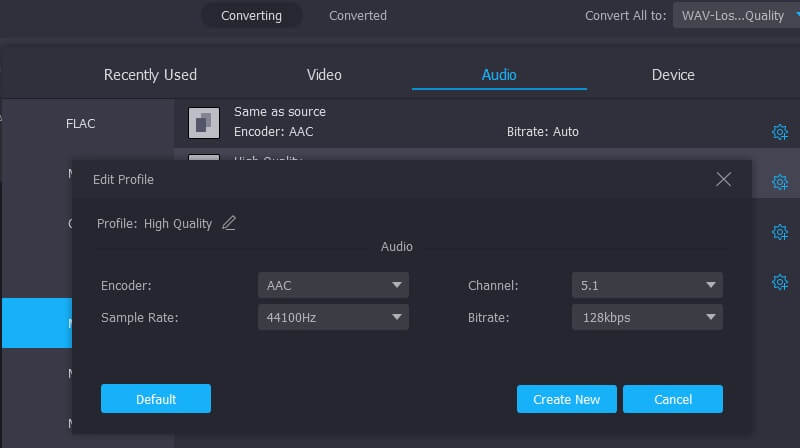Screen dimensions: 800x448
Task: Click the Cancel button
Action: (x=672, y=399)
